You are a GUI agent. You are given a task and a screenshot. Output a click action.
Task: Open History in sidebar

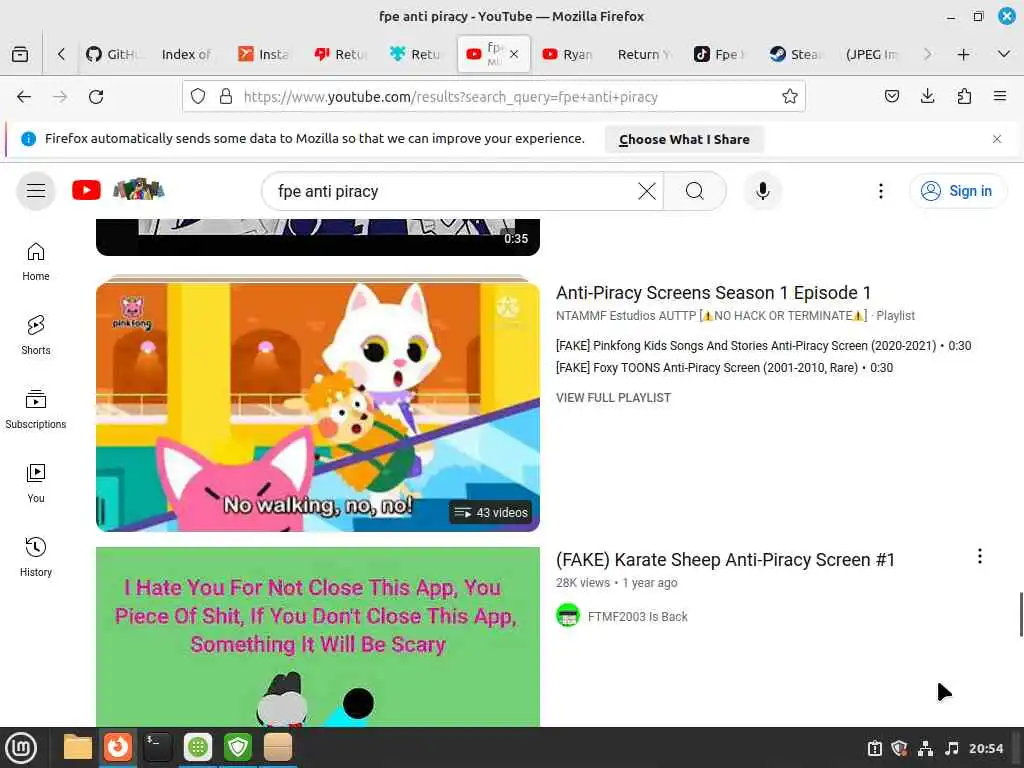point(36,557)
